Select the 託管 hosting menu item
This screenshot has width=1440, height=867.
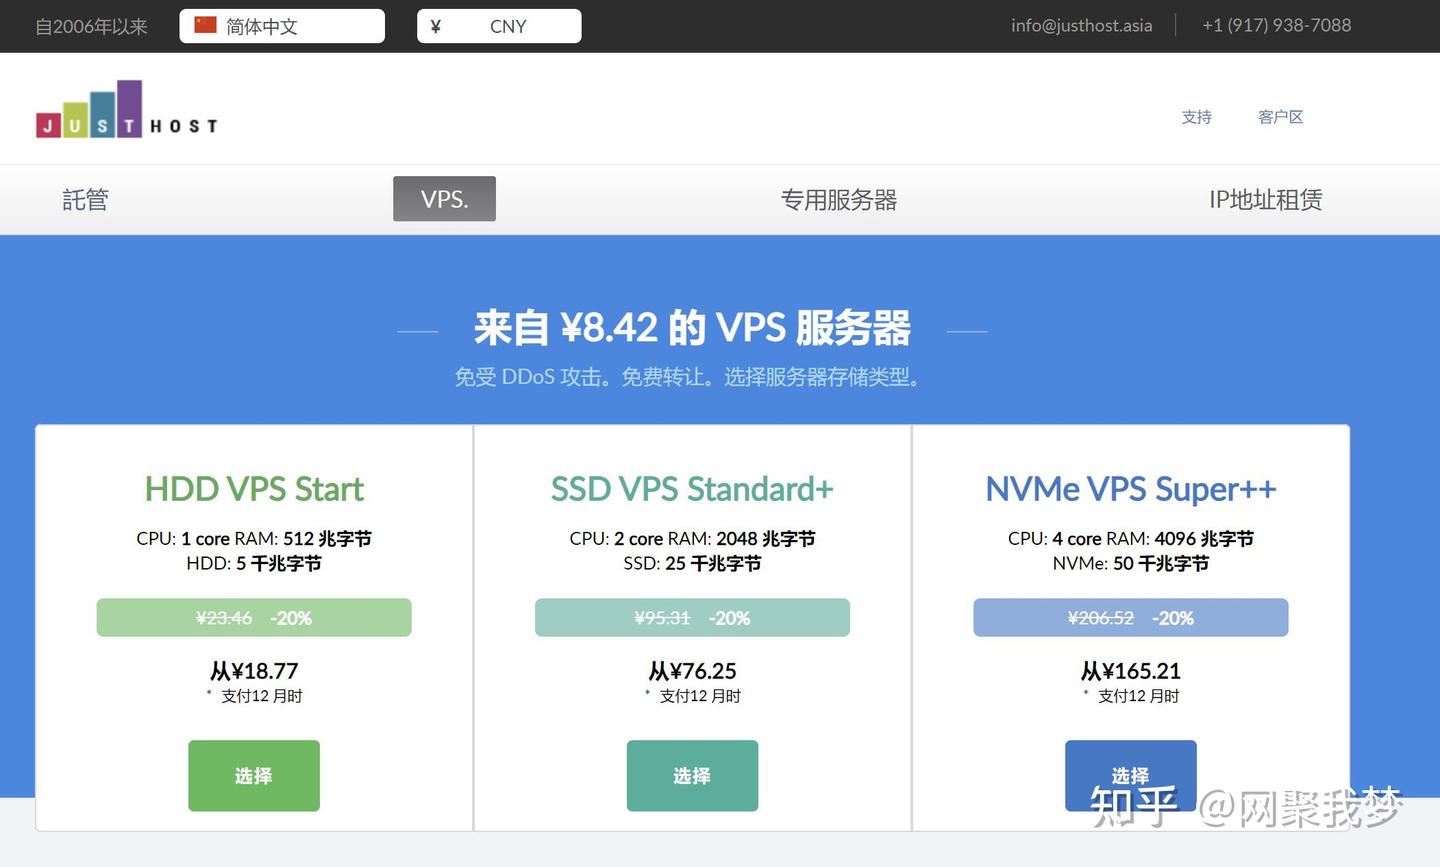(x=85, y=200)
